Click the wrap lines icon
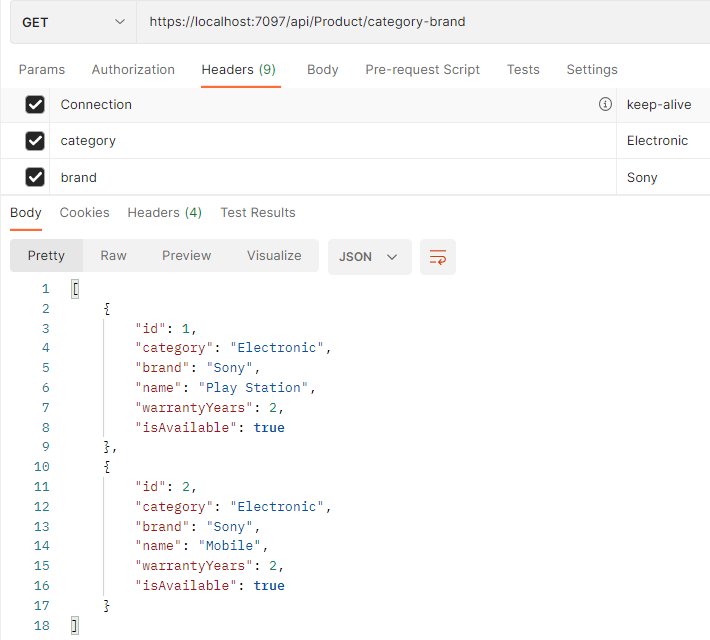Screen dimensions: 710x640 pyautogui.click(x=437, y=257)
